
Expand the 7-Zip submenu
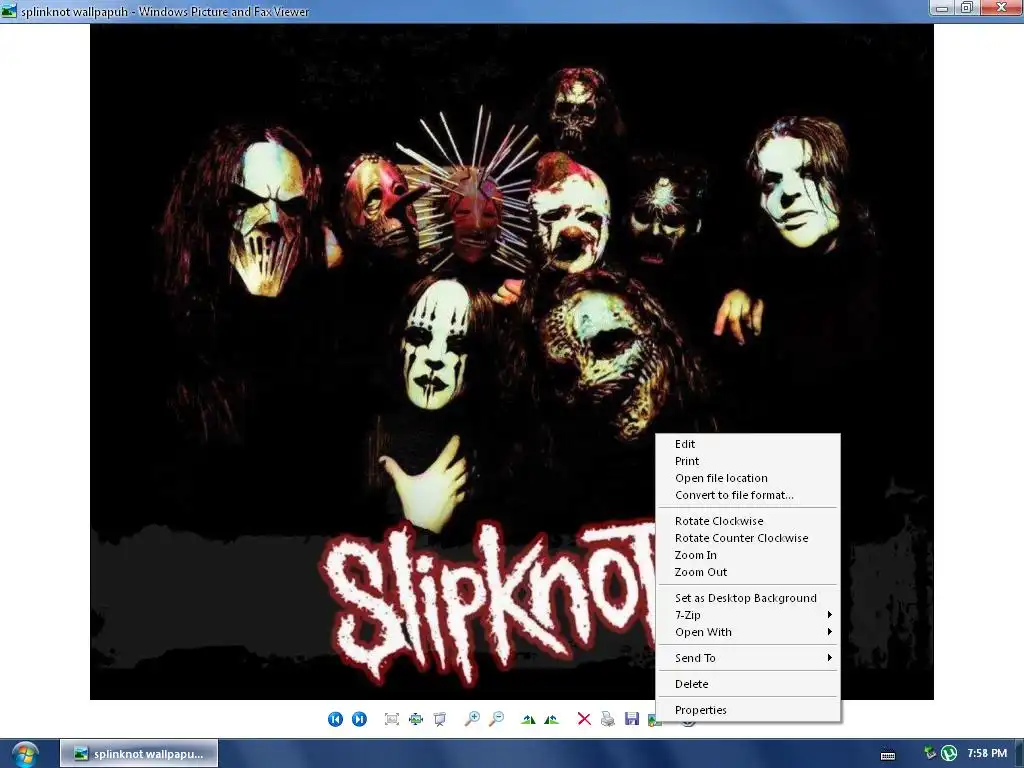[x=748, y=615]
